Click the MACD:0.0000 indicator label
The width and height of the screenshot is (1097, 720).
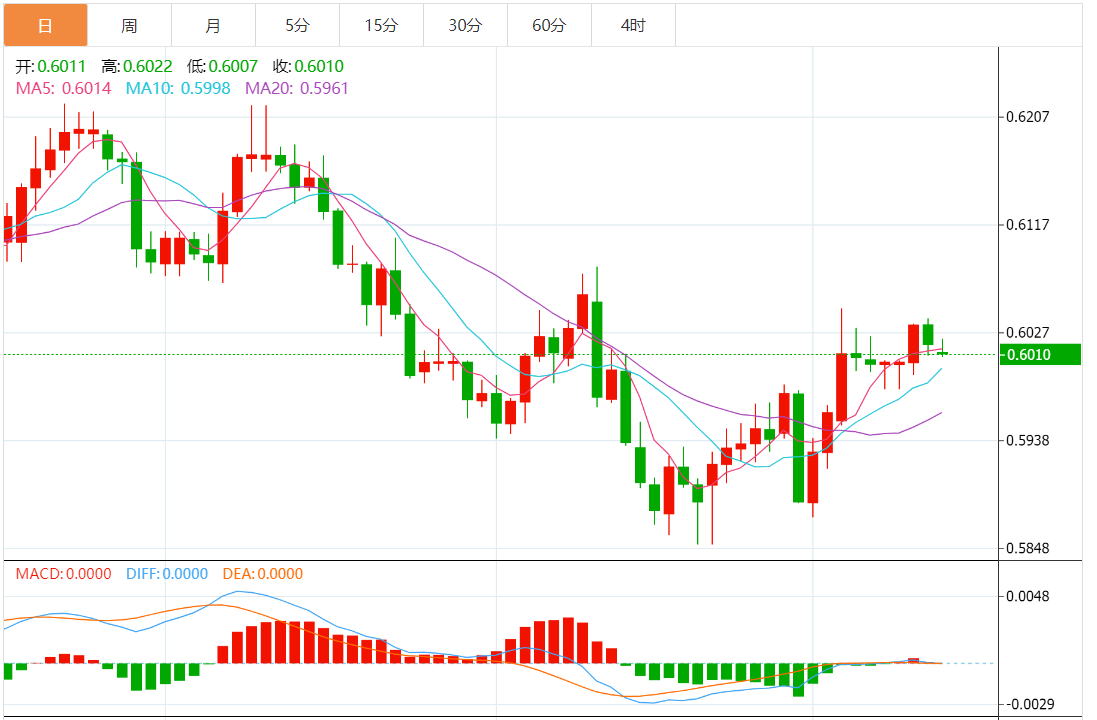click(64, 574)
